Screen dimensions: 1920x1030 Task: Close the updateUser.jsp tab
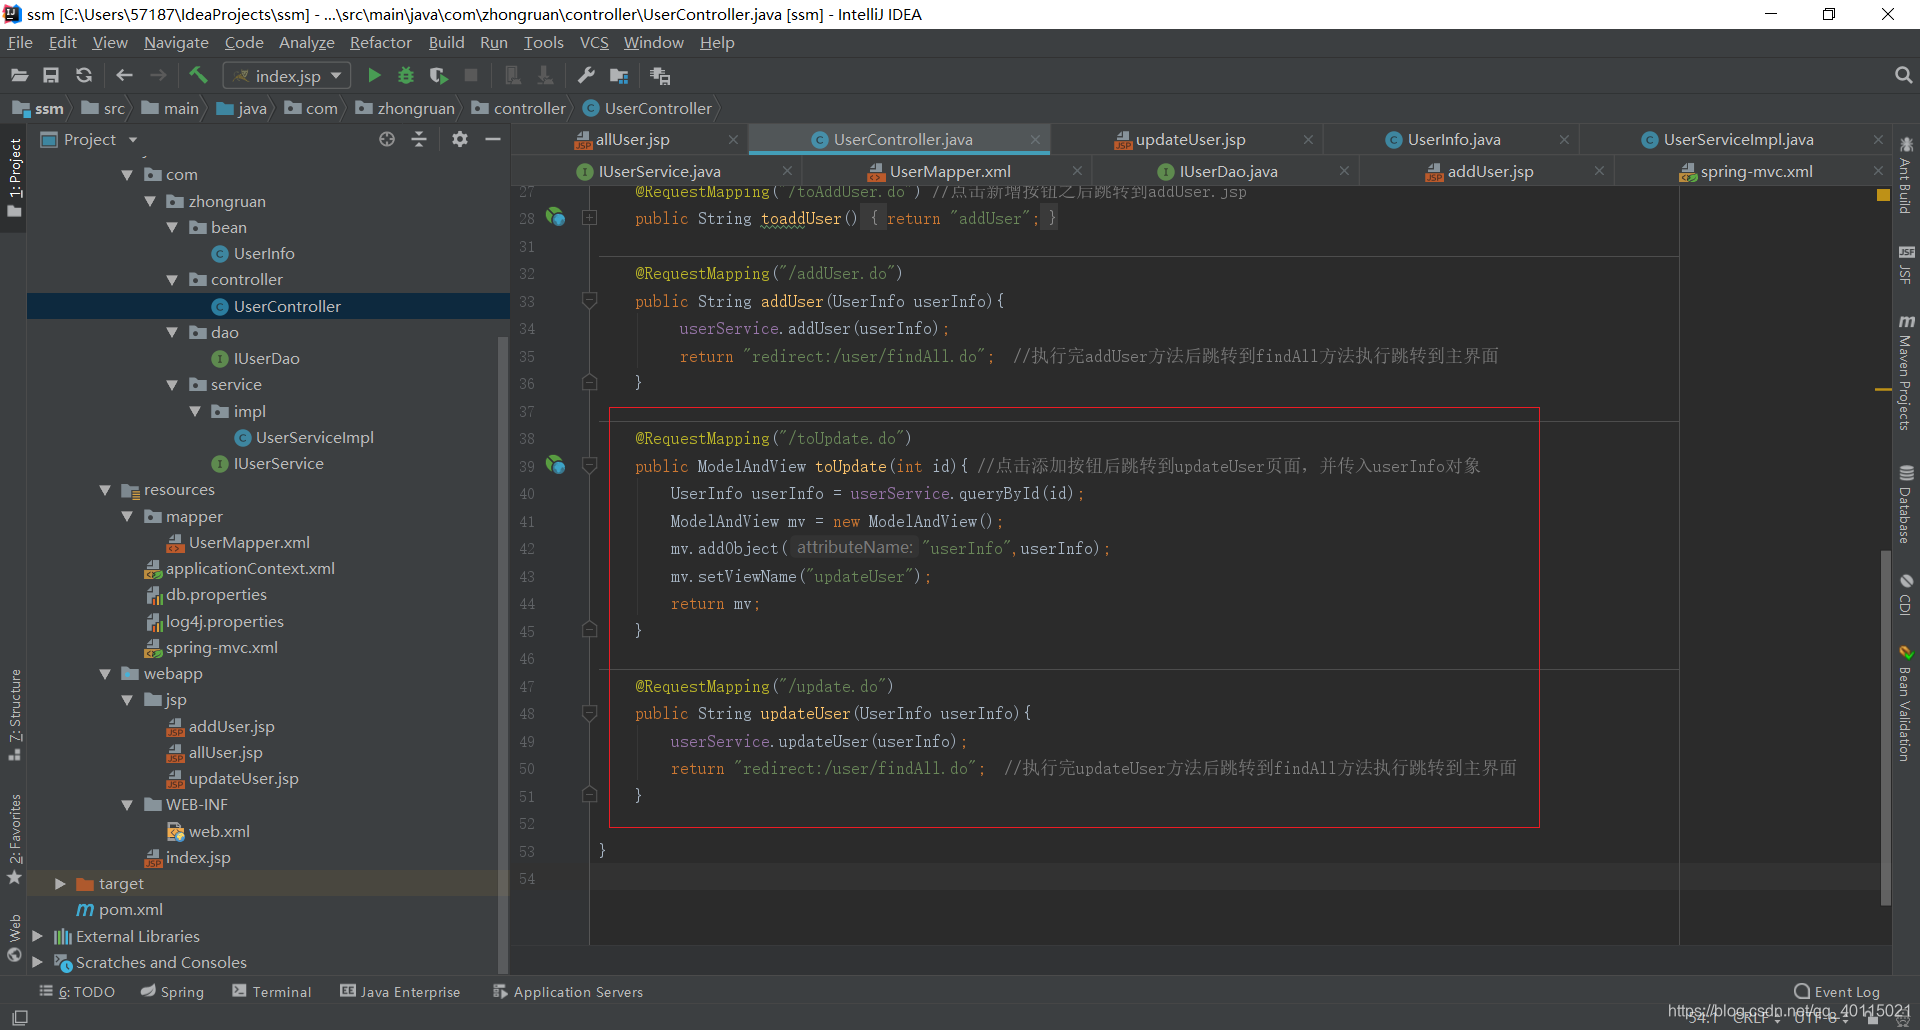(x=1308, y=140)
